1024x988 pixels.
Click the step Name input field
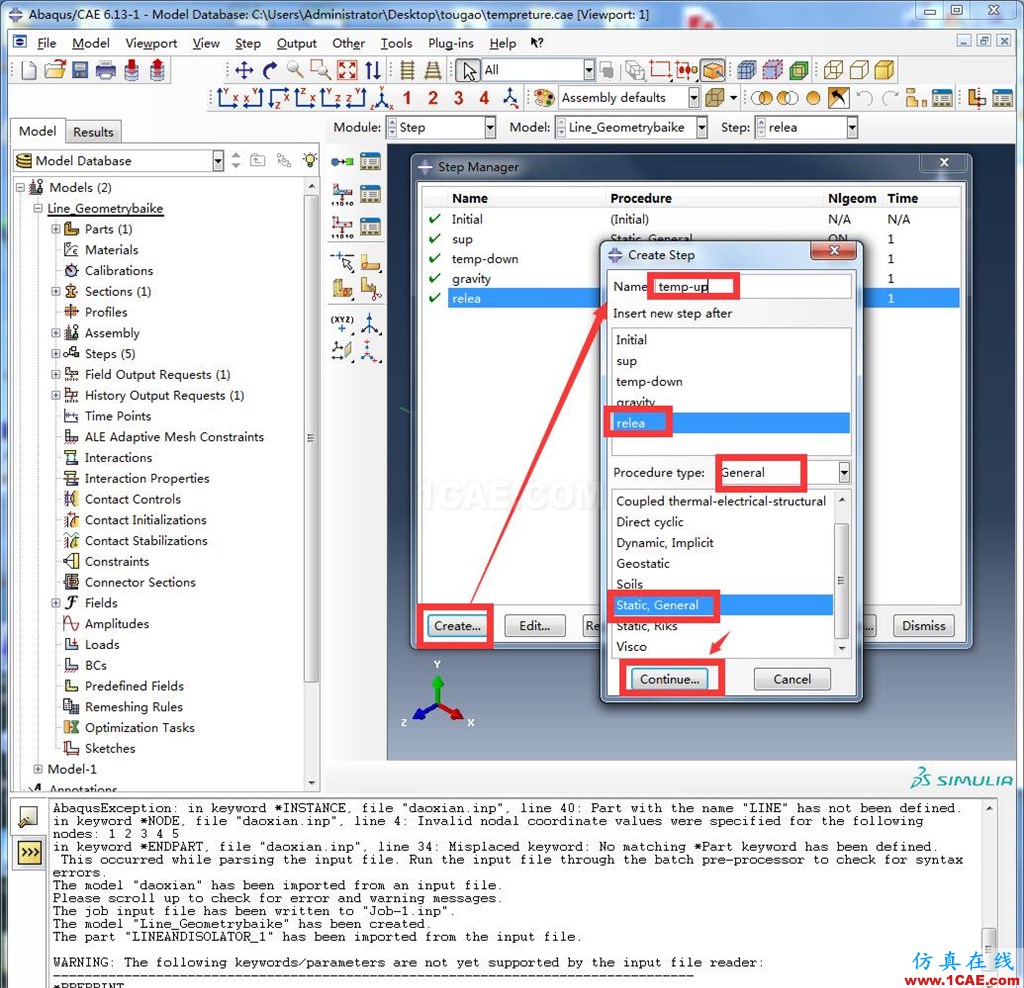point(752,287)
